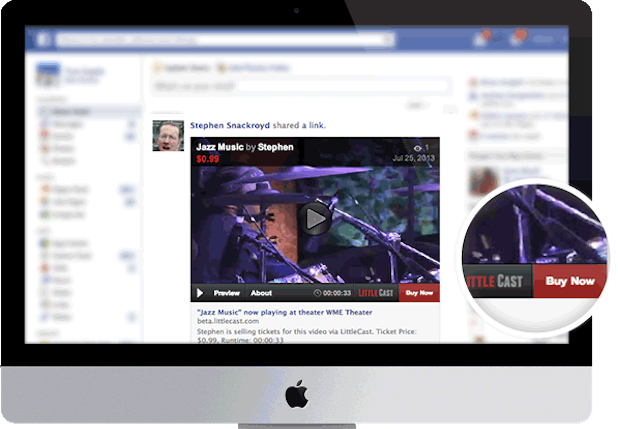This screenshot has height=429, width=618.
Task: Open the About tab in the video player
Action: click(x=261, y=293)
